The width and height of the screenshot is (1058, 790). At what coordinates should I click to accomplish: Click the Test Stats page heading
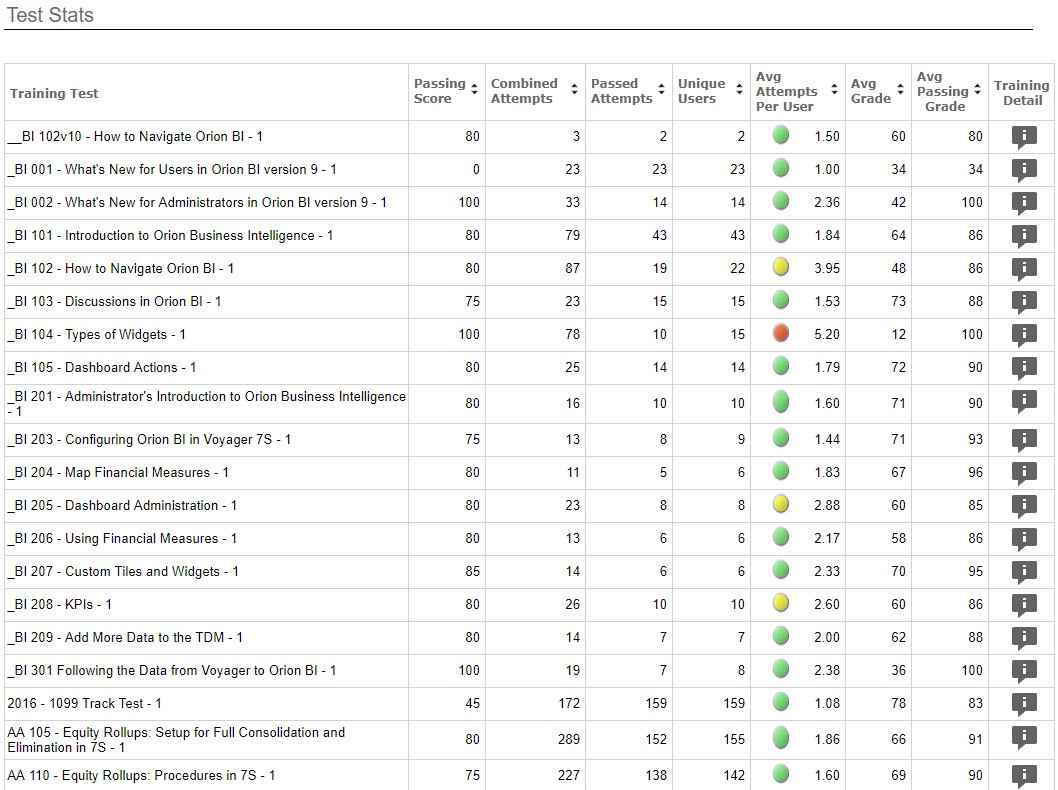tap(50, 15)
